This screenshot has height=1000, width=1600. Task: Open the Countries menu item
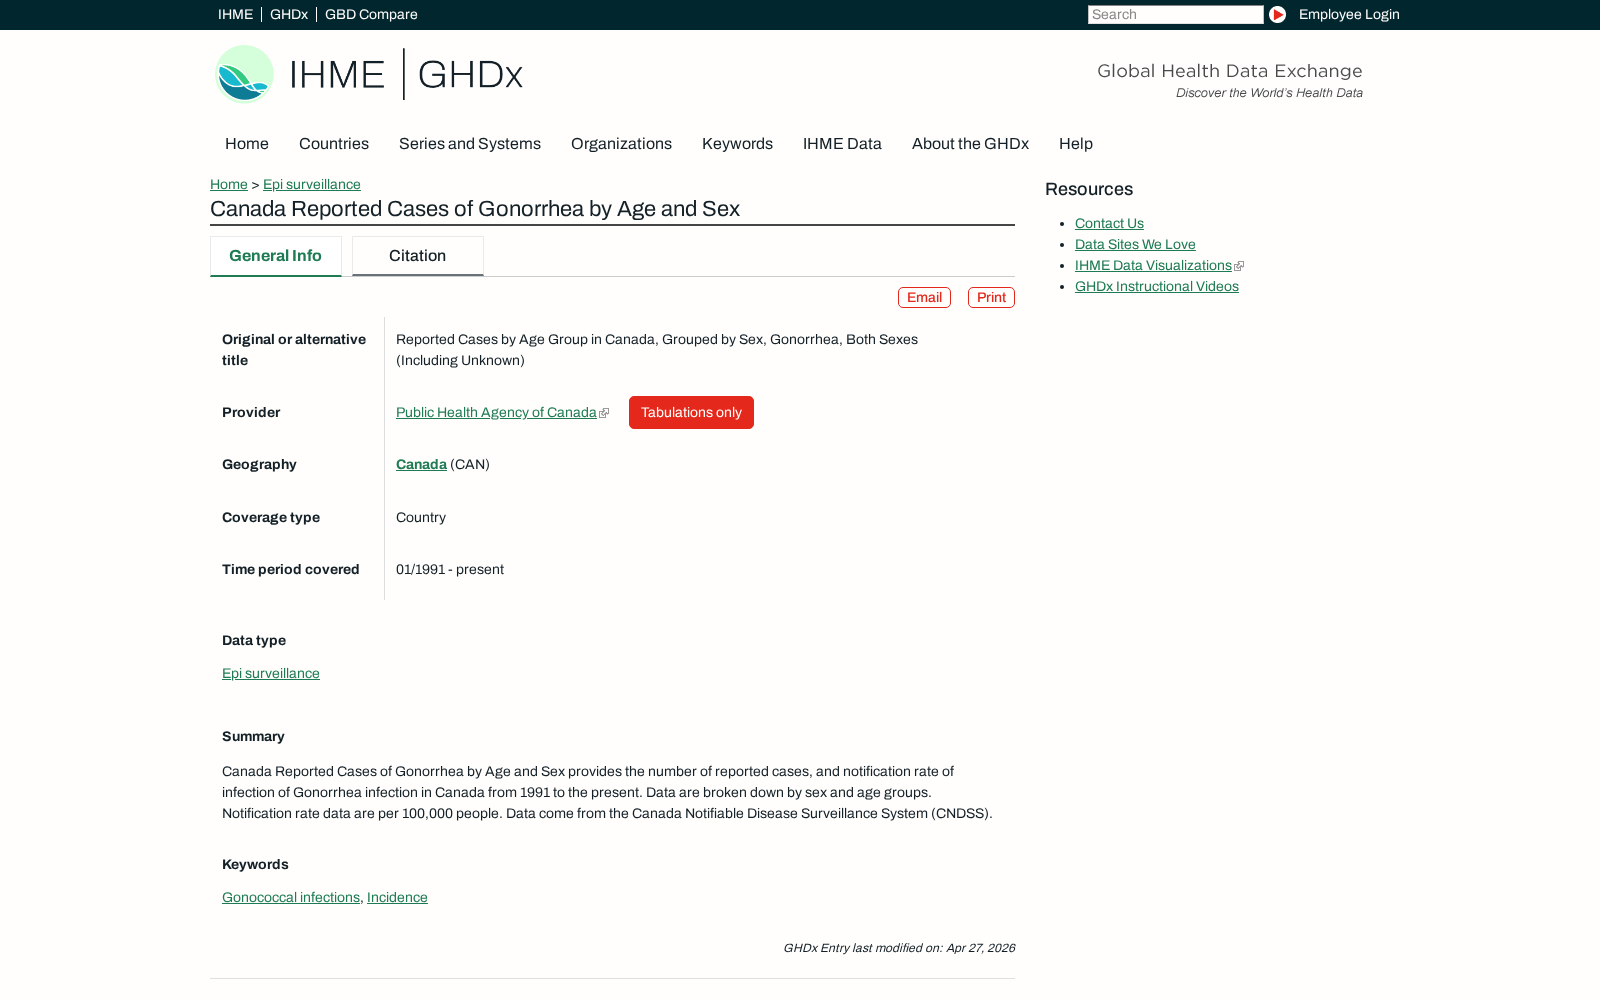click(334, 144)
